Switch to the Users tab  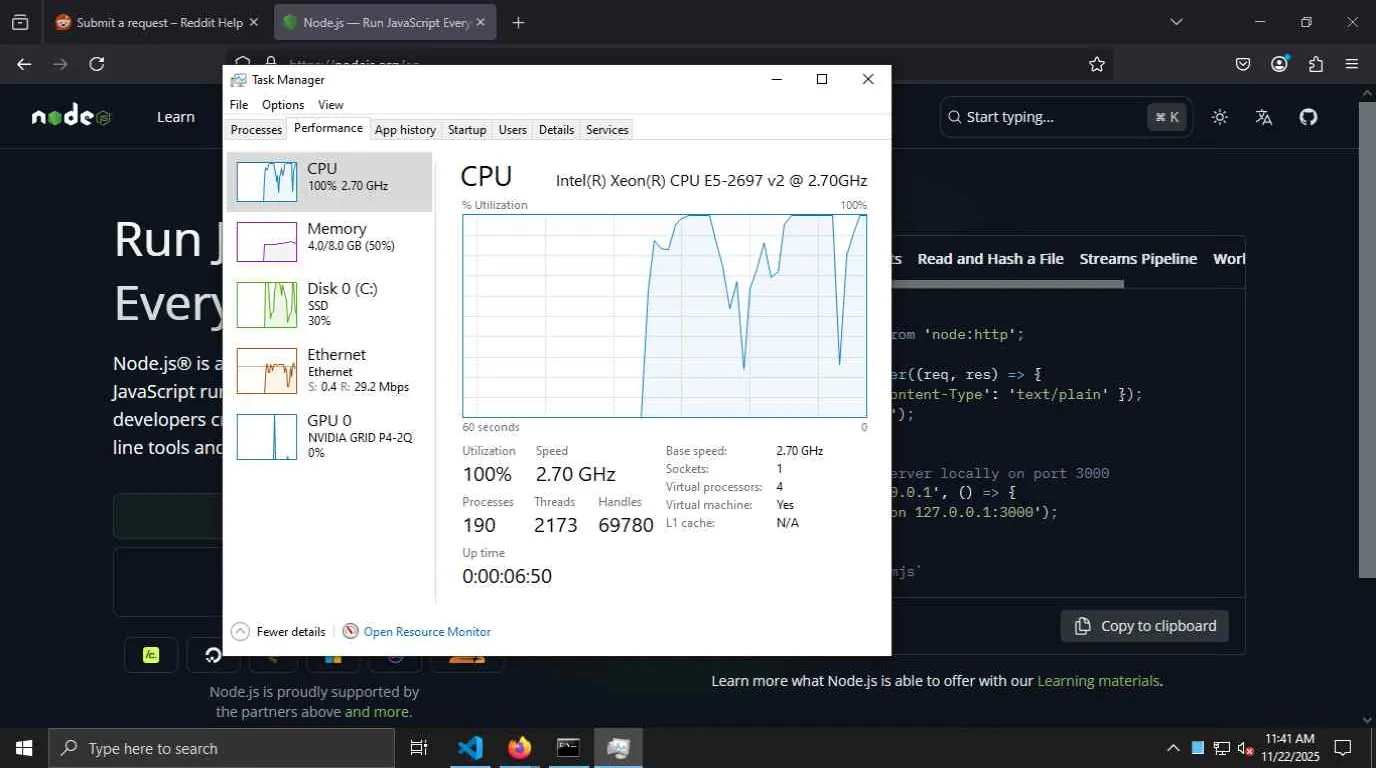tap(513, 130)
